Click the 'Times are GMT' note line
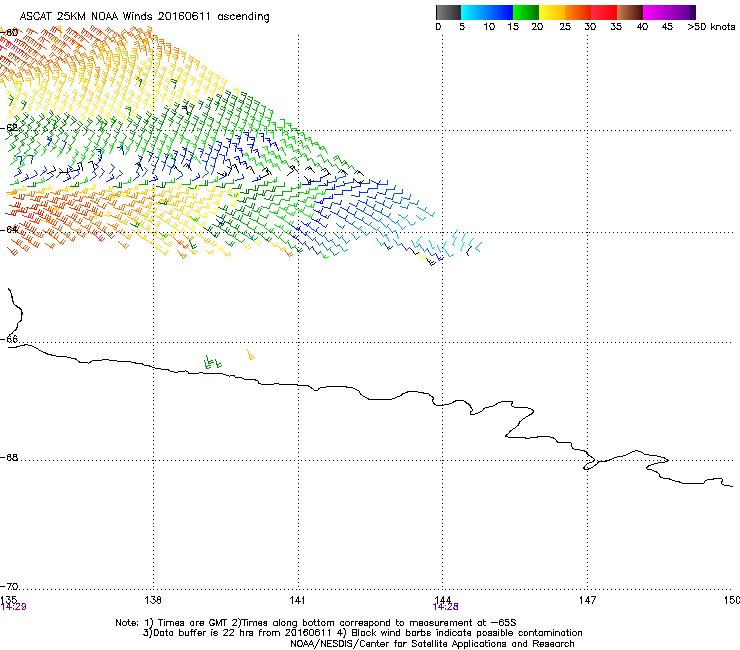The height and width of the screenshot is (650, 740). tap(315, 623)
